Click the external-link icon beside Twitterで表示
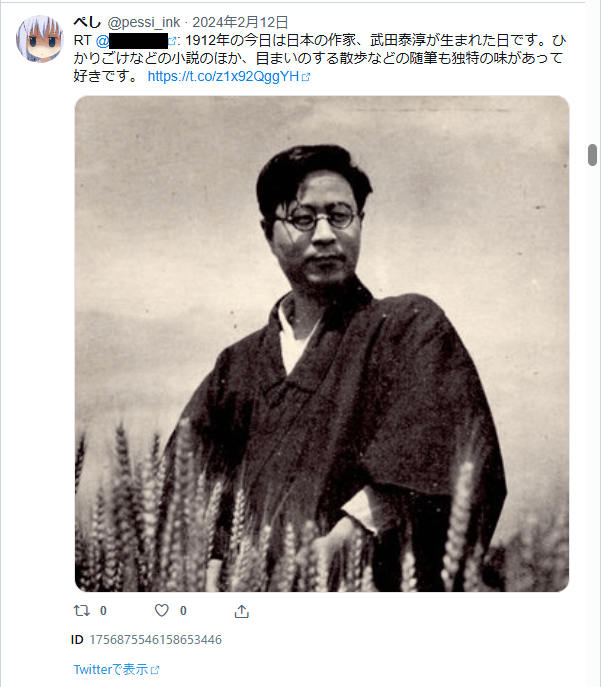 pyautogui.click(x=155, y=670)
